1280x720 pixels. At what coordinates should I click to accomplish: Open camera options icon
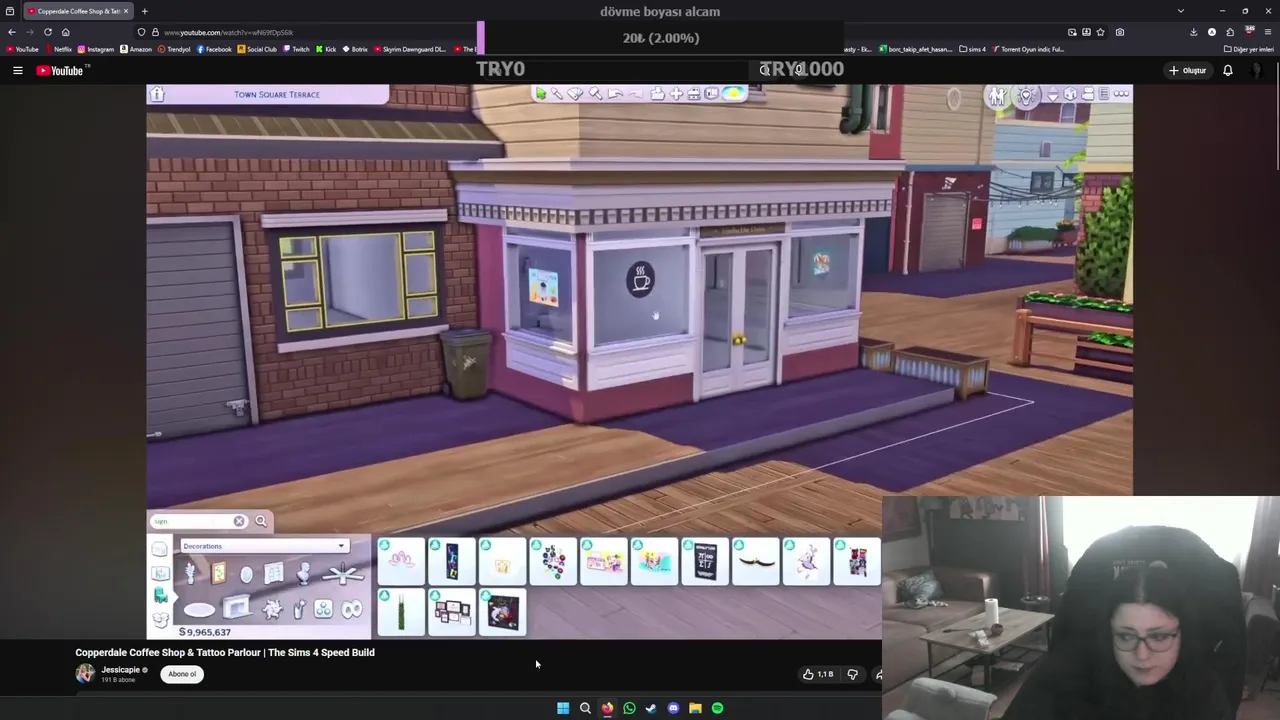click(1088, 94)
